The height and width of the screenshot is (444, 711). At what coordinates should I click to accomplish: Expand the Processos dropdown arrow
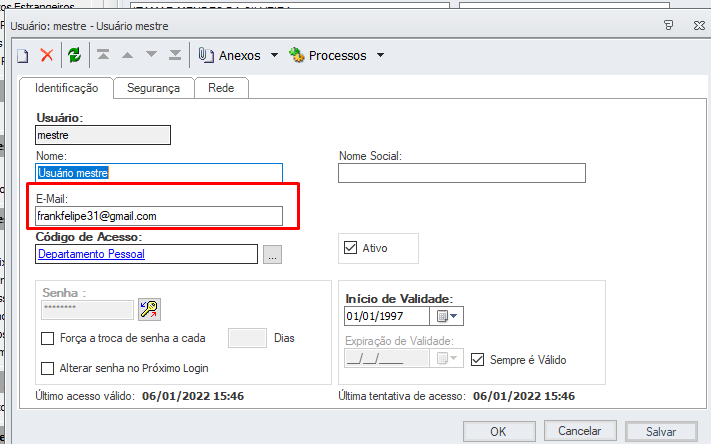tap(380, 55)
